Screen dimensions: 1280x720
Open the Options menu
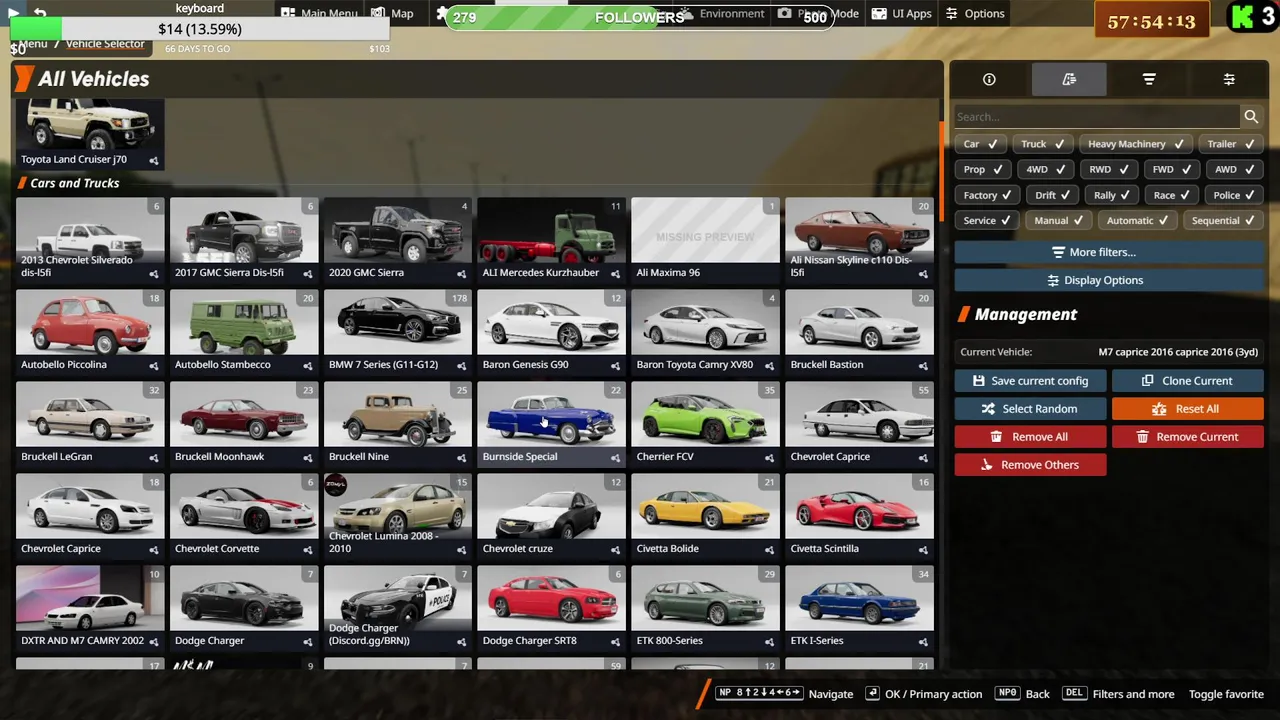pos(975,14)
